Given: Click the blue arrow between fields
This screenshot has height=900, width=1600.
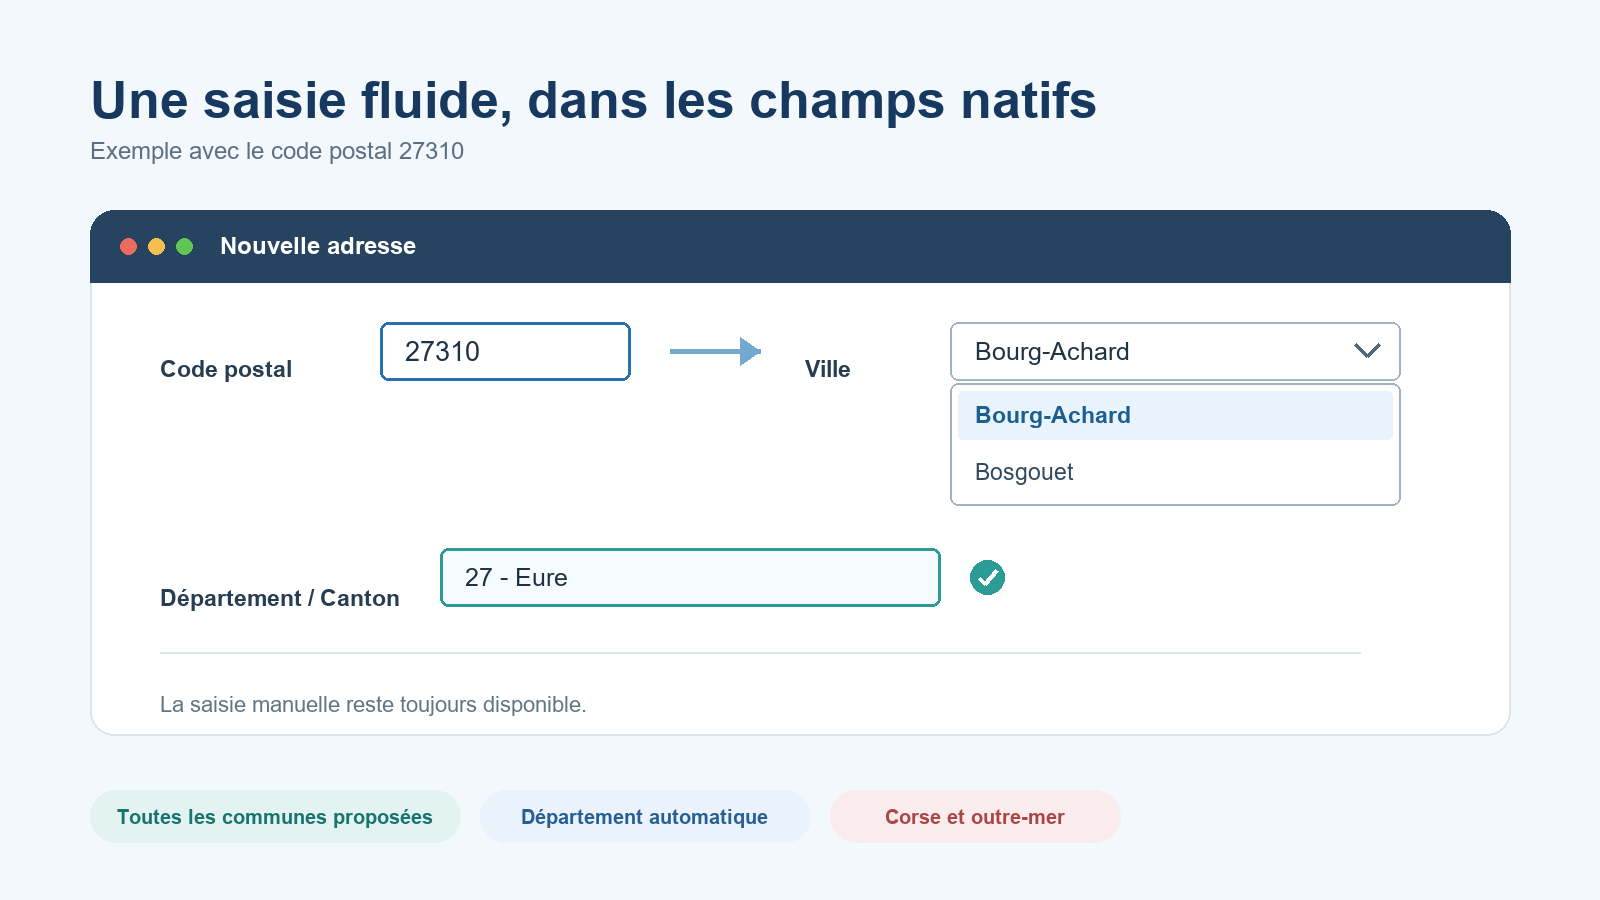Looking at the screenshot, I should tap(715, 351).
